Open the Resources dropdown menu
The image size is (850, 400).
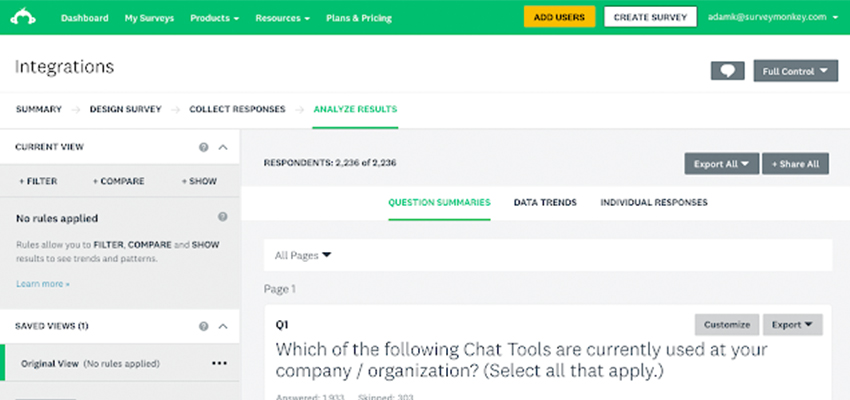282,18
